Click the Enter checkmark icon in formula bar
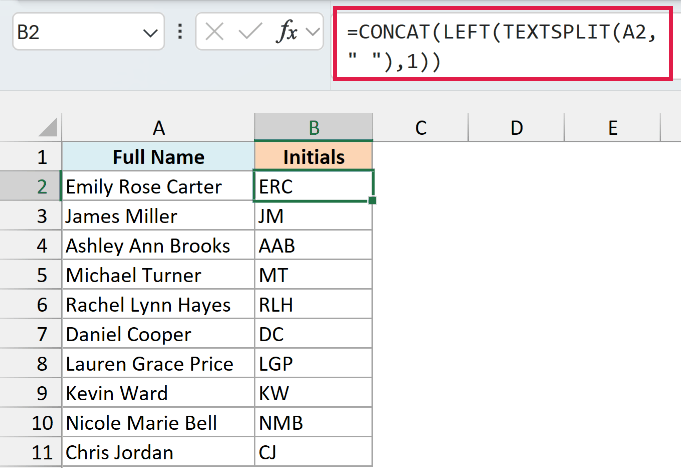 (250, 32)
